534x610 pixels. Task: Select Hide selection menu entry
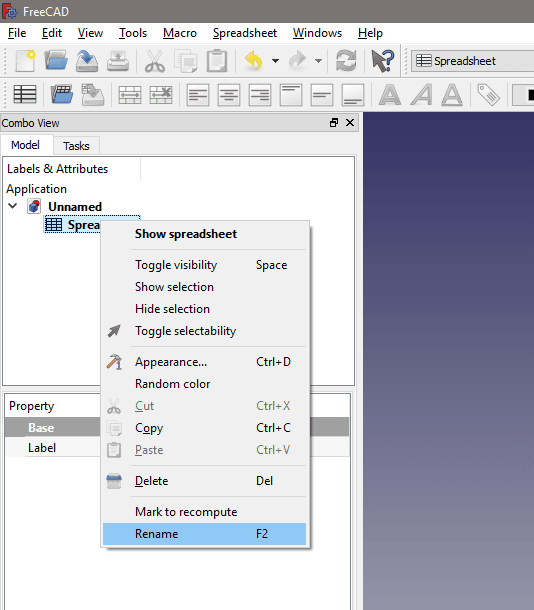pyautogui.click(x=205, y=309)
